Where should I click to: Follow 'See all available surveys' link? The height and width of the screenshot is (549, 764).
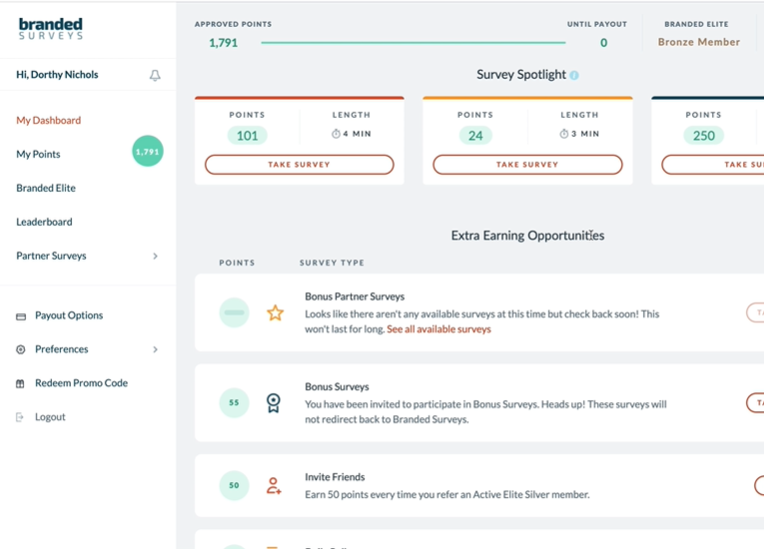click(x=439, y=329)
